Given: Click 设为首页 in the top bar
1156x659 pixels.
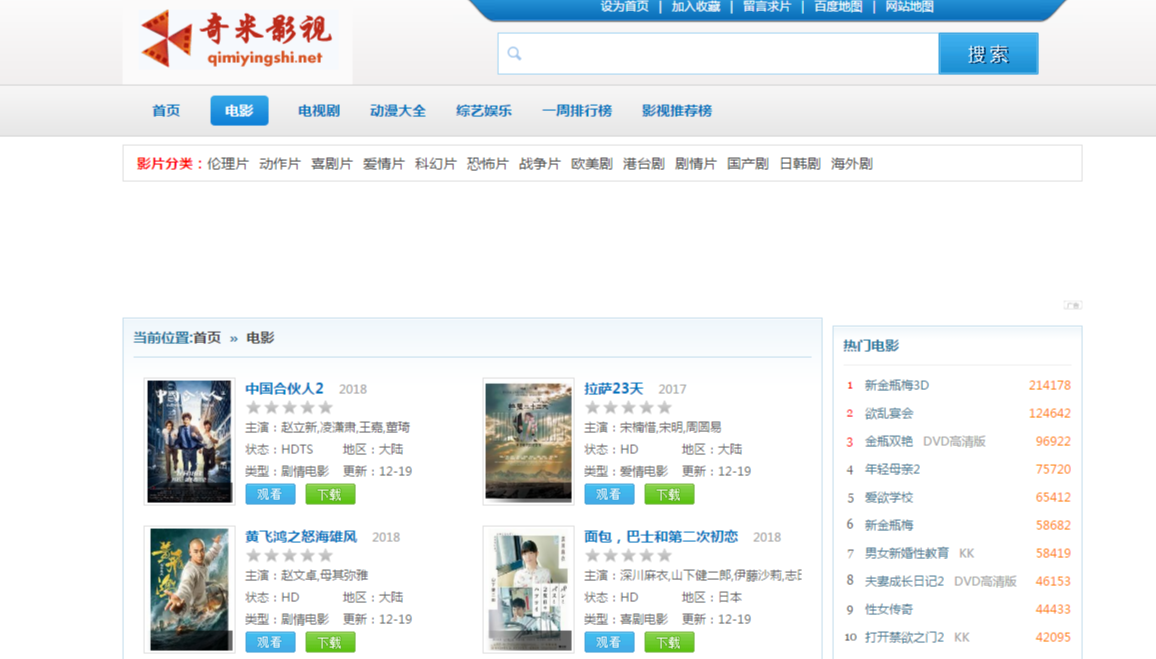Looking at the screenshot, I should (624, 7).
